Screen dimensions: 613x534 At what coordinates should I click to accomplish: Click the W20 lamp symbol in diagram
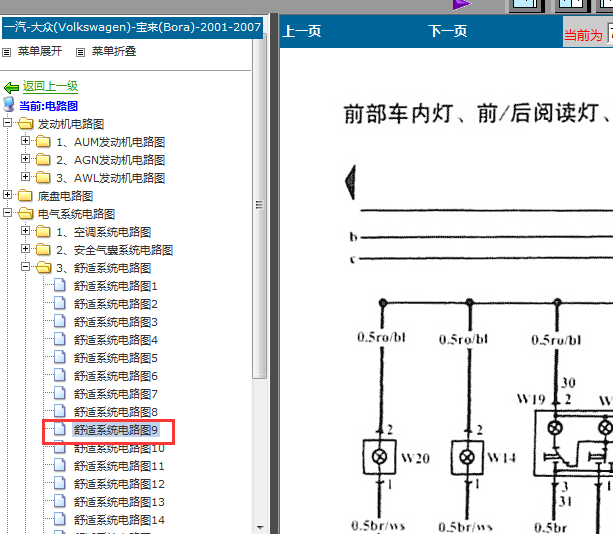tap(380, 457)
